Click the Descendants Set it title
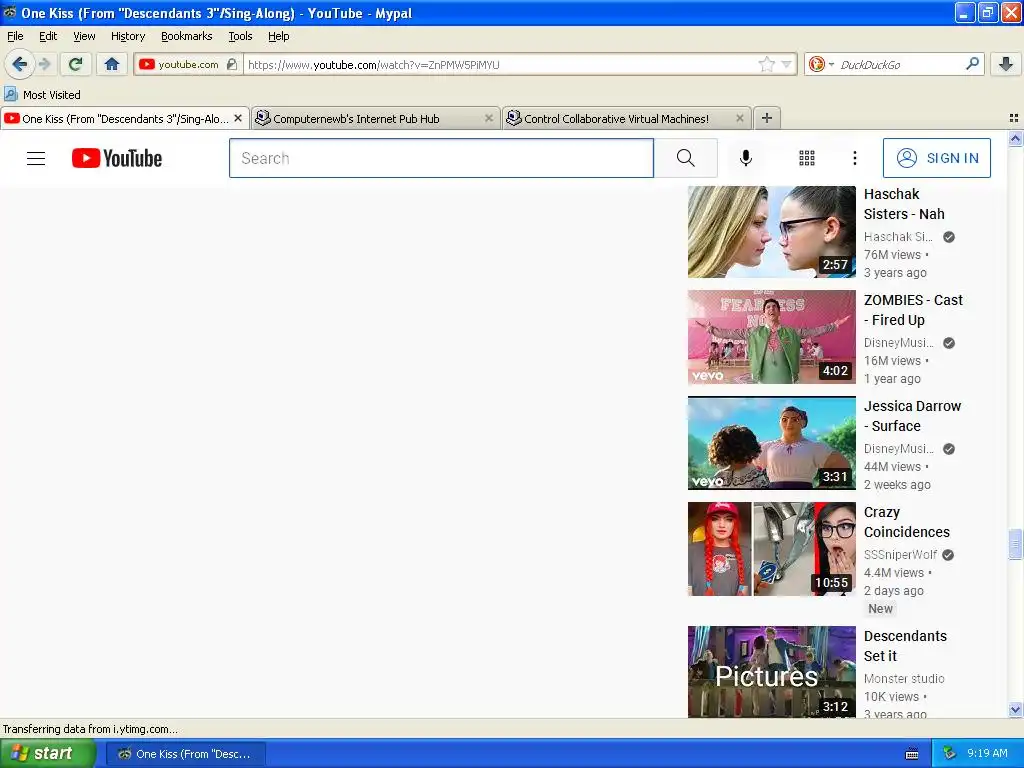The image size is (1024, 768). [905, 646]
